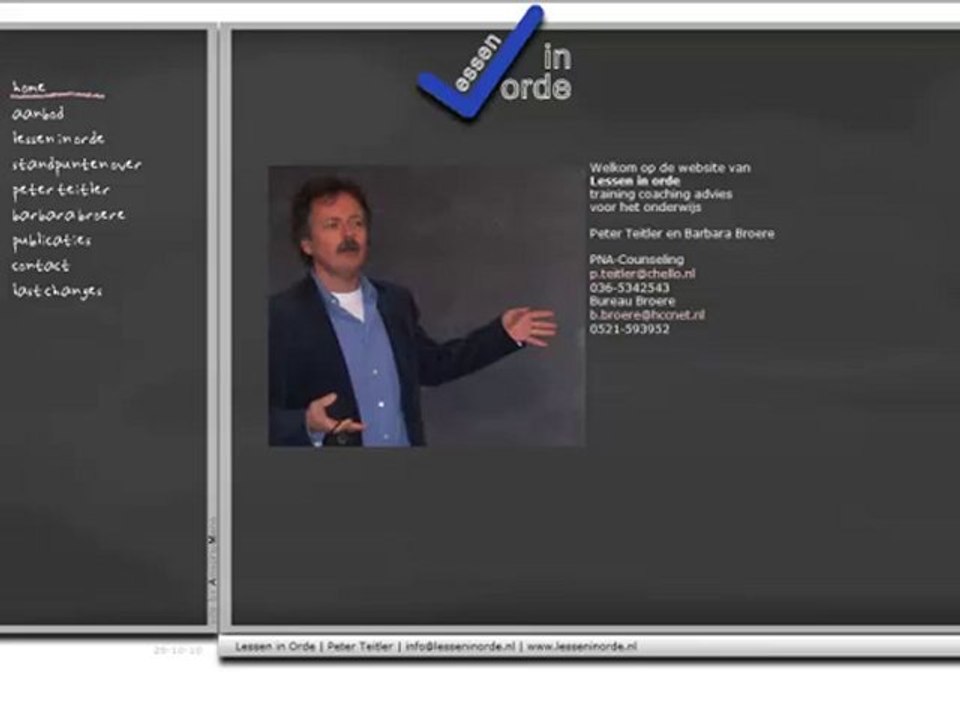This screenshot has height=720, width=960.
Task: Click the Bureau Broere text
Action: coord(632,301)
